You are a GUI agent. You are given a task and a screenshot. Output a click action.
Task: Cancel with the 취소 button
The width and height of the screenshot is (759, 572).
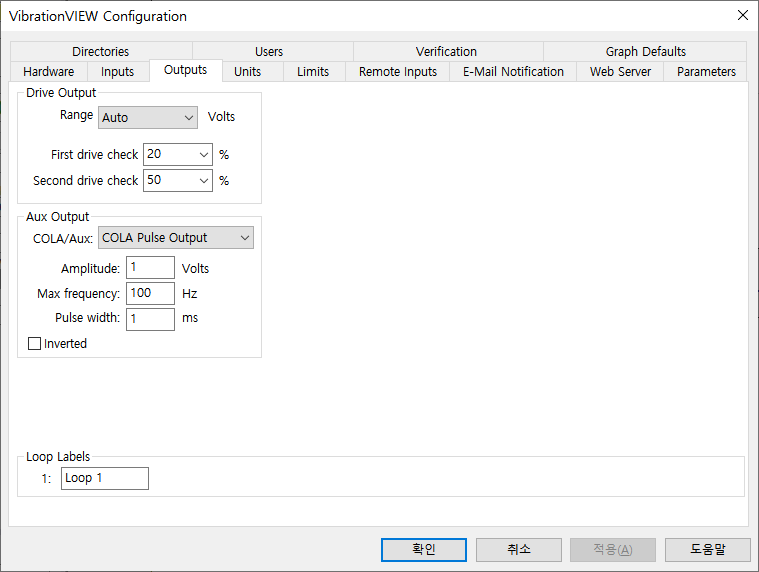518,550
